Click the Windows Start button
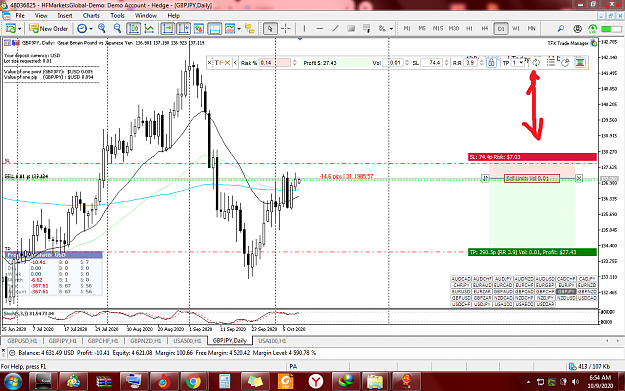 coord(13,382)
